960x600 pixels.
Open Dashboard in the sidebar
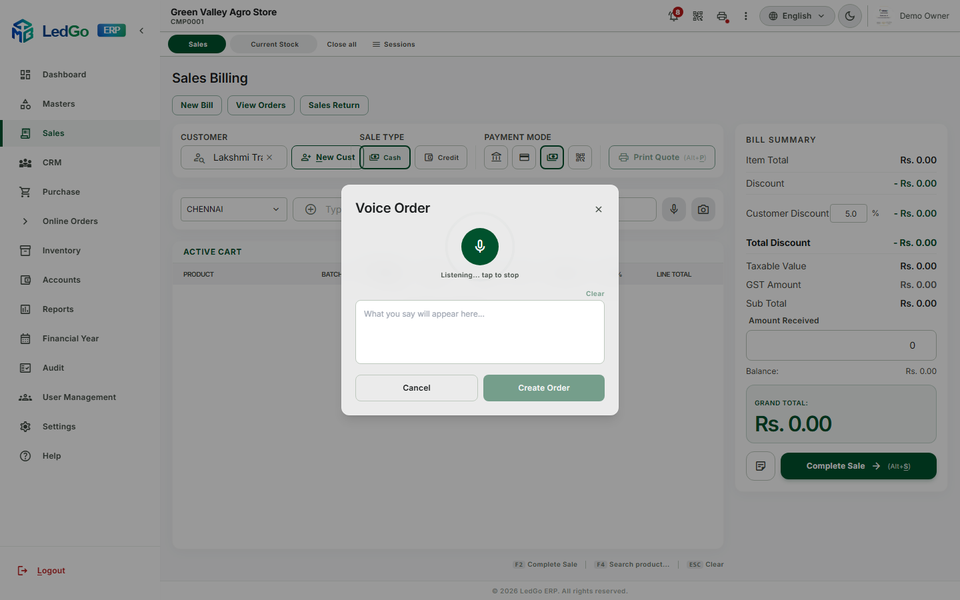80,75
